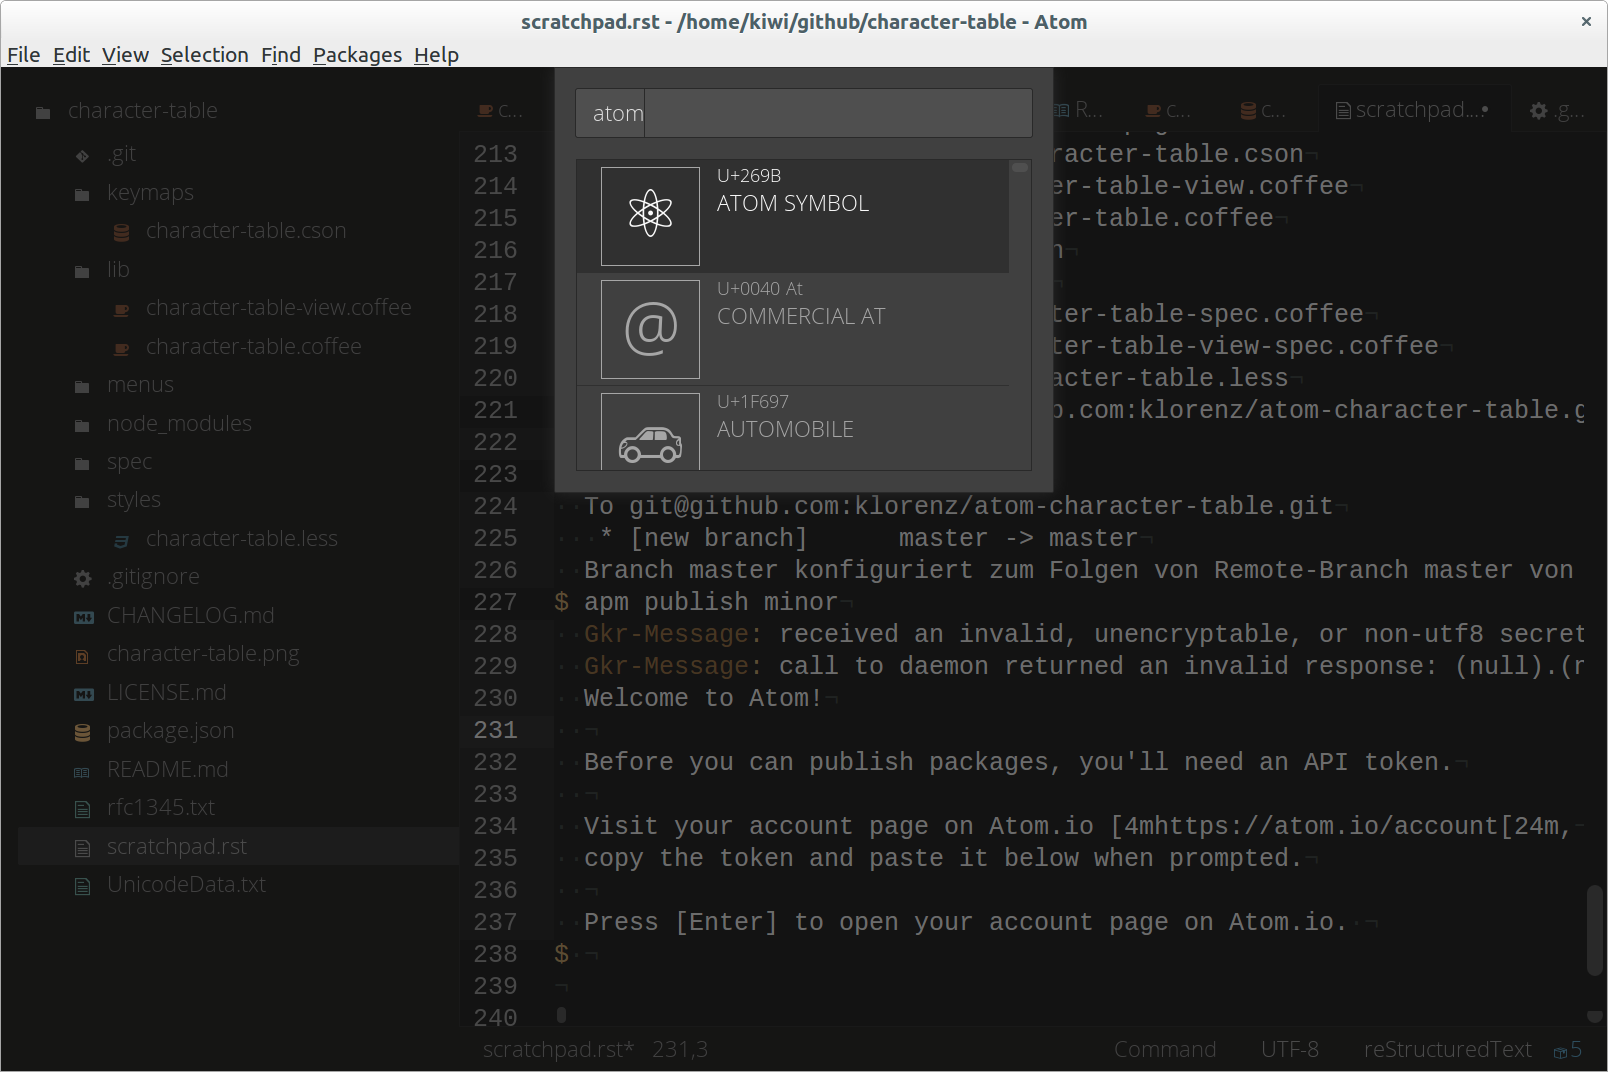The width and height of the screenshot is (1608, 1072).
Task: Click 'apm publish minor' on line 227
Action: [x=711, y=602]
